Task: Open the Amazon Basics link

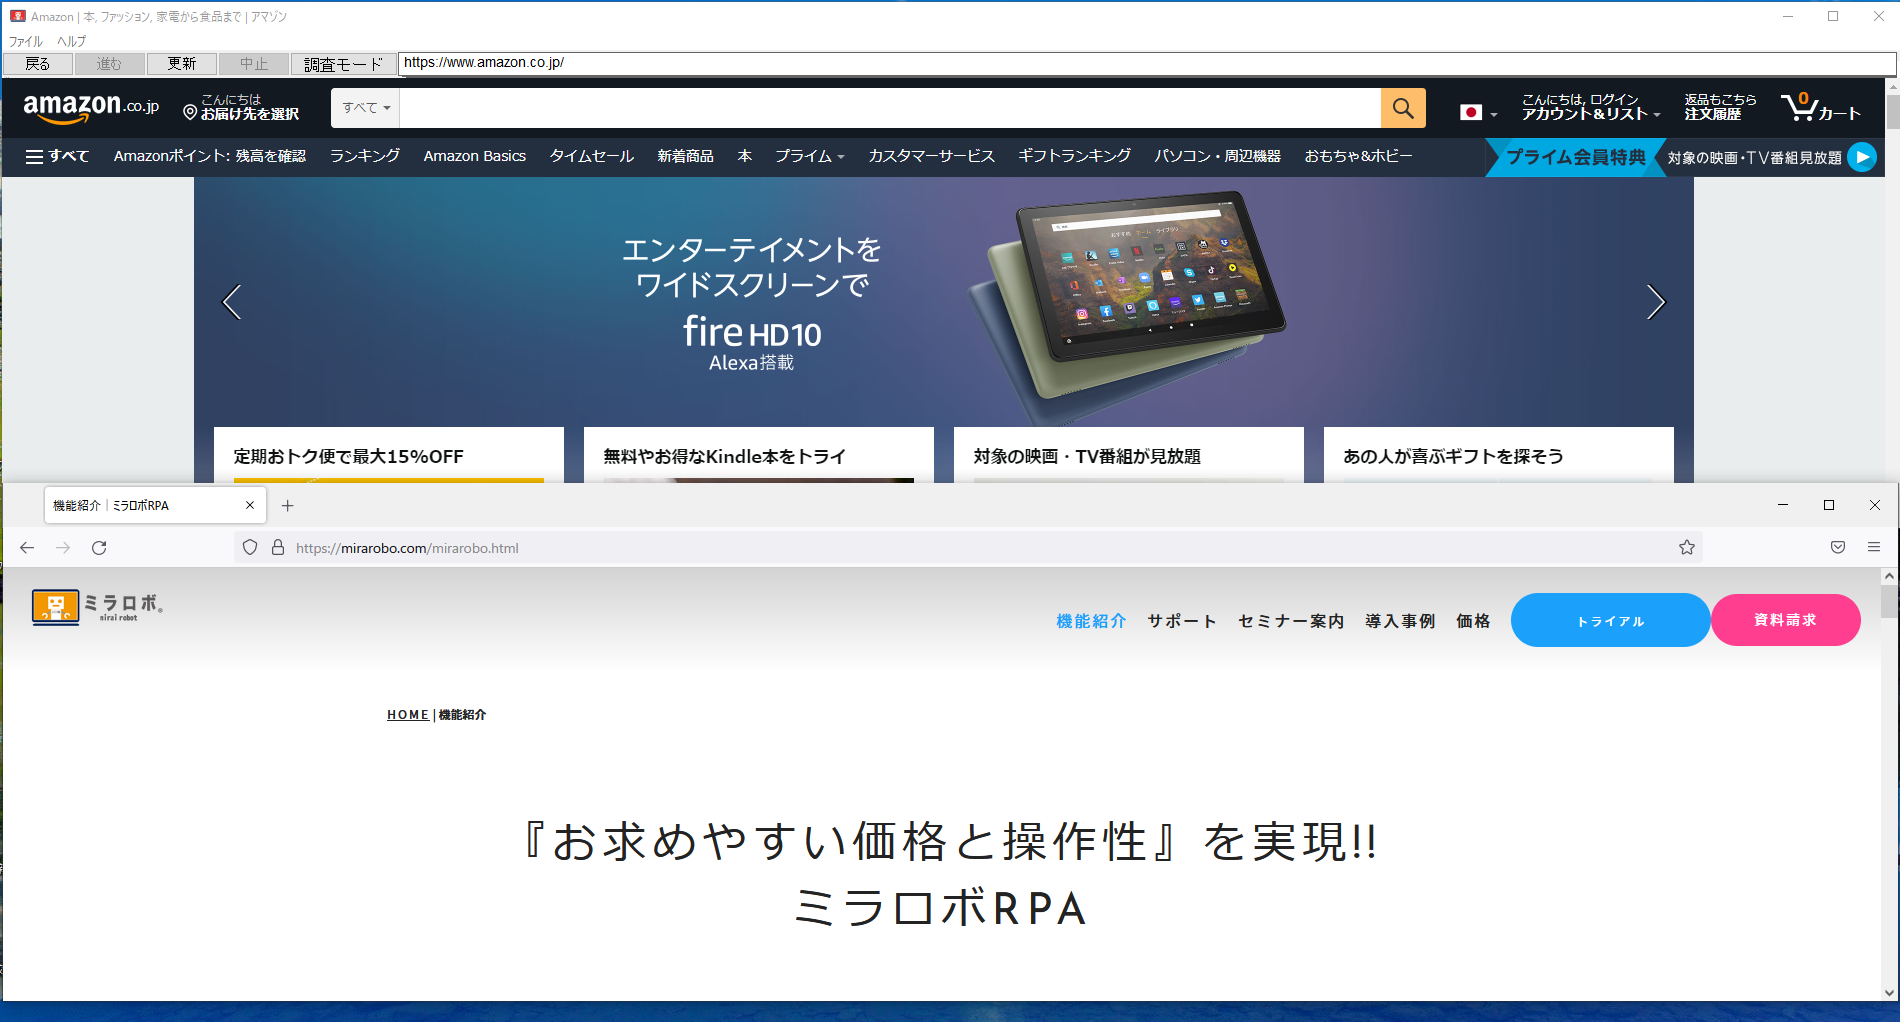Action: click(x=475, y=156)
